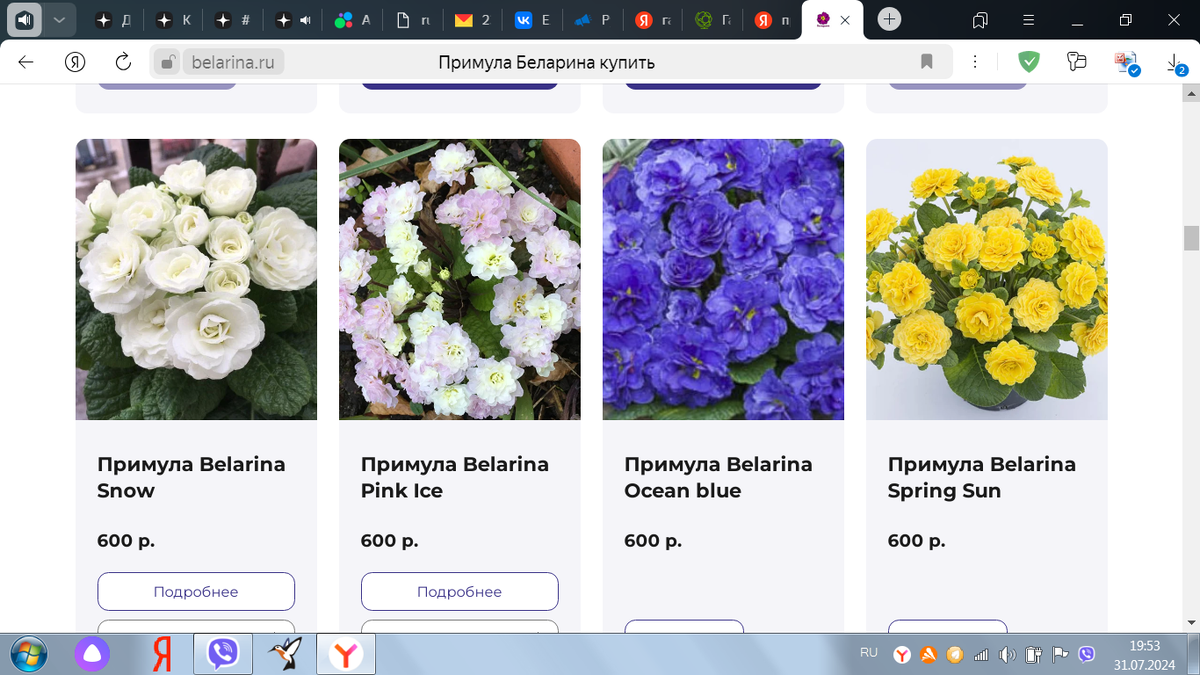Open Viber from the taskbar
Screen dimensions: 1200x675
click(x=223, y=655)
